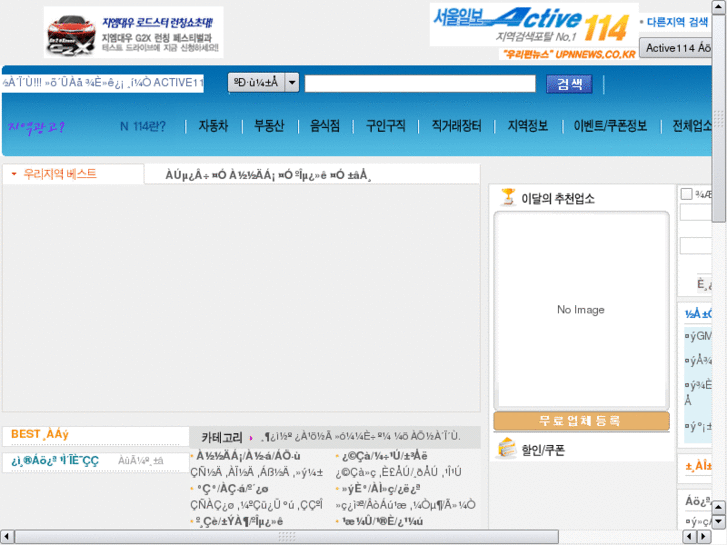Focus the search text input field

(x=420, y=84)
